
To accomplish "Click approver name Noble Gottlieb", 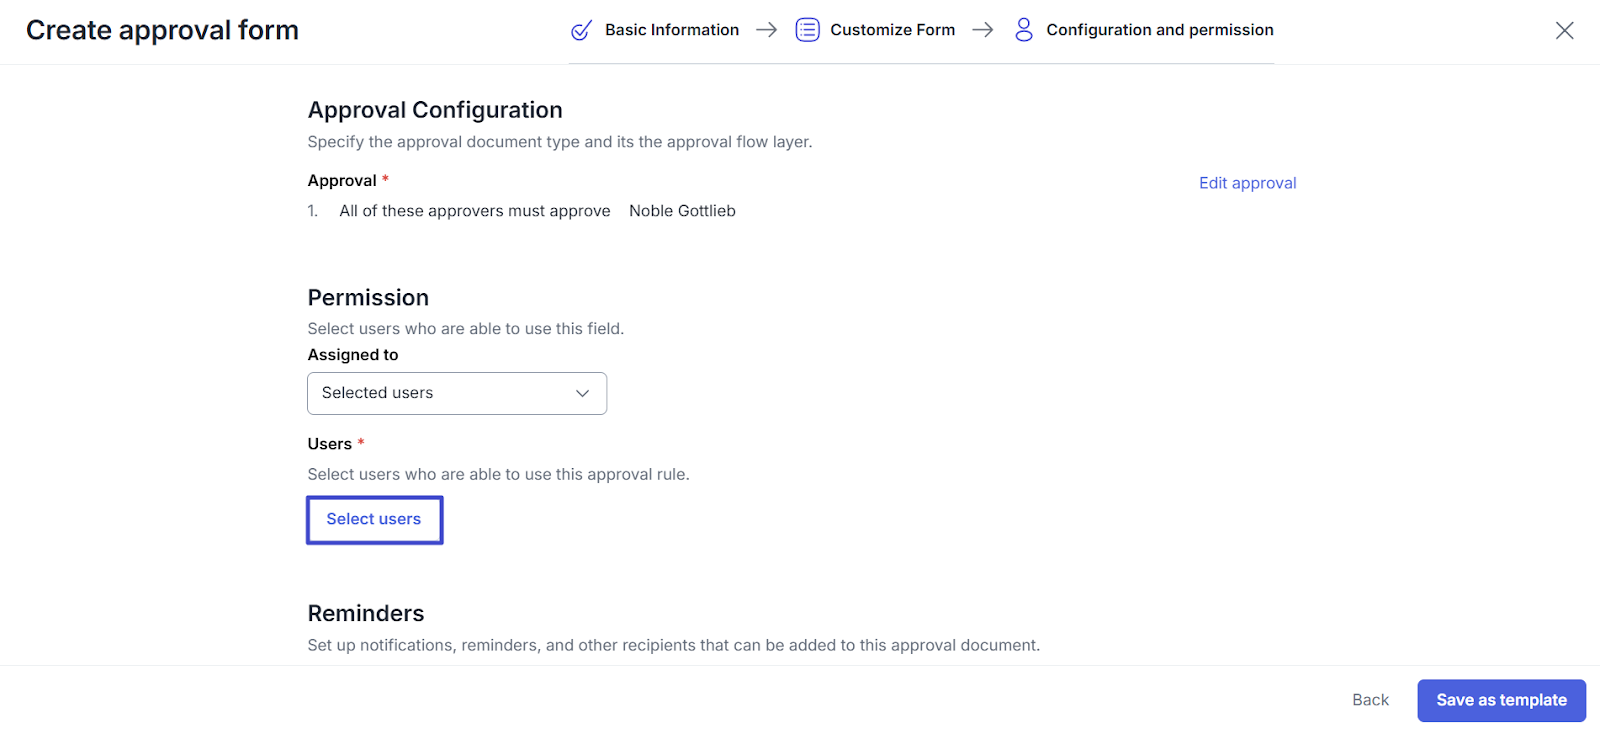I will pos(682,211).
